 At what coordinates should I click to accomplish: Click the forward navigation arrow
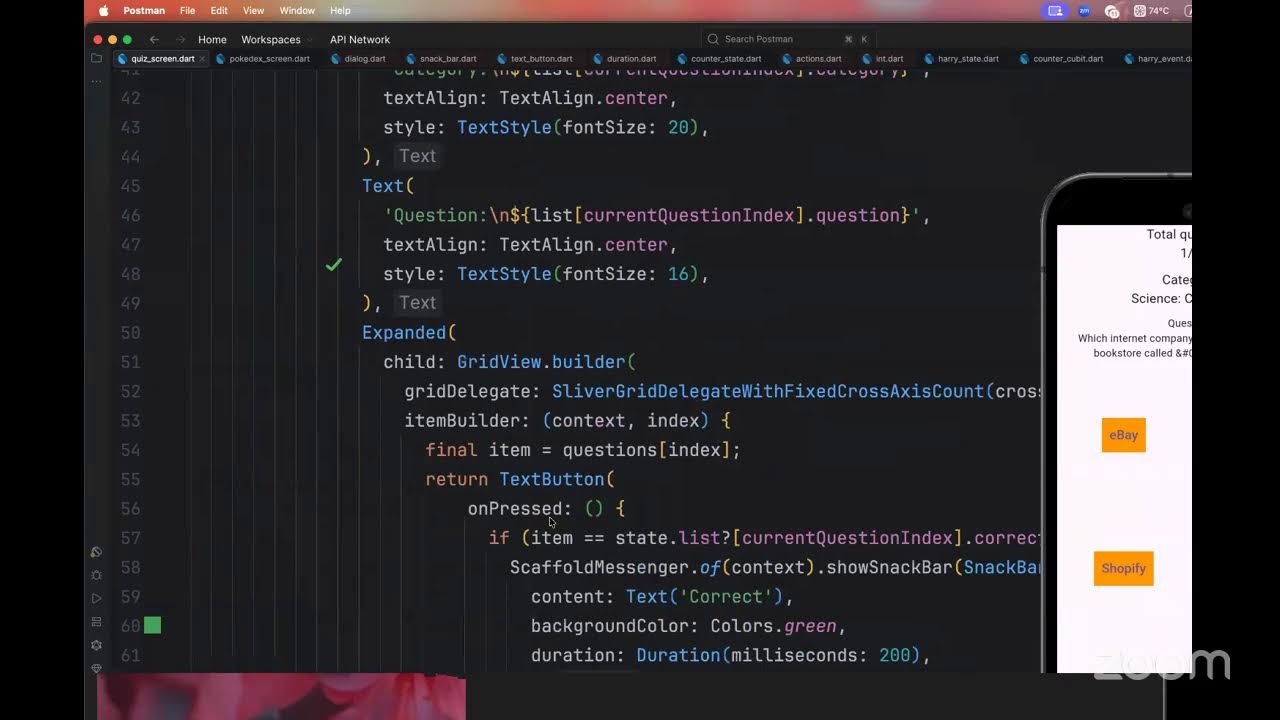pyautogui.click(x=180, y=40)
